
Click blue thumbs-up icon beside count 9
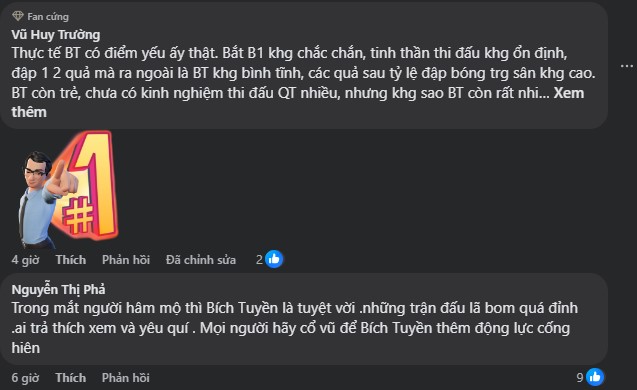(x=595, y=377)
